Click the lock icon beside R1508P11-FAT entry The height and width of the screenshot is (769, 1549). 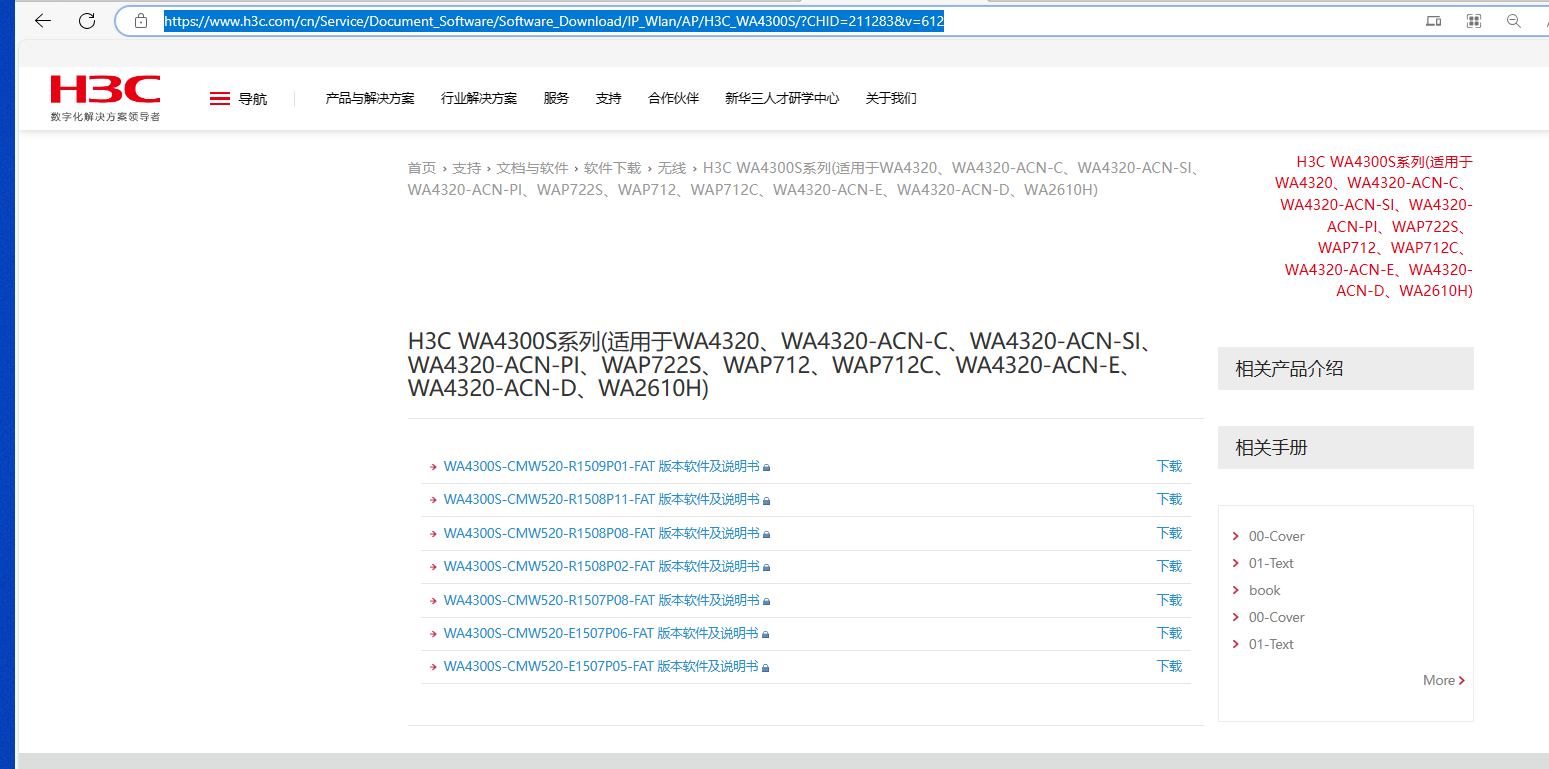point(767,500)
